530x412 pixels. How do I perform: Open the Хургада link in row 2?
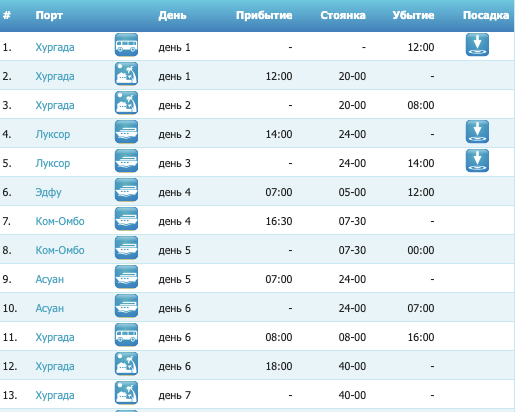point(55,76)
